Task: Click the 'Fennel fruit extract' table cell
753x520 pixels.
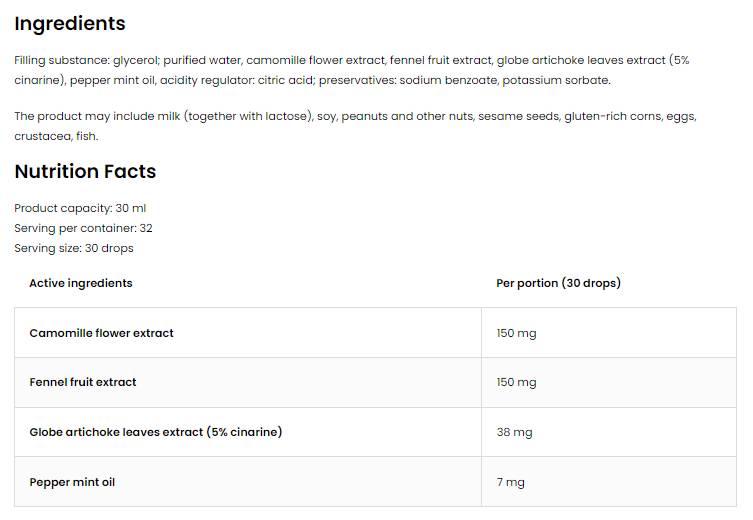Action: click(x=83, y=382)
